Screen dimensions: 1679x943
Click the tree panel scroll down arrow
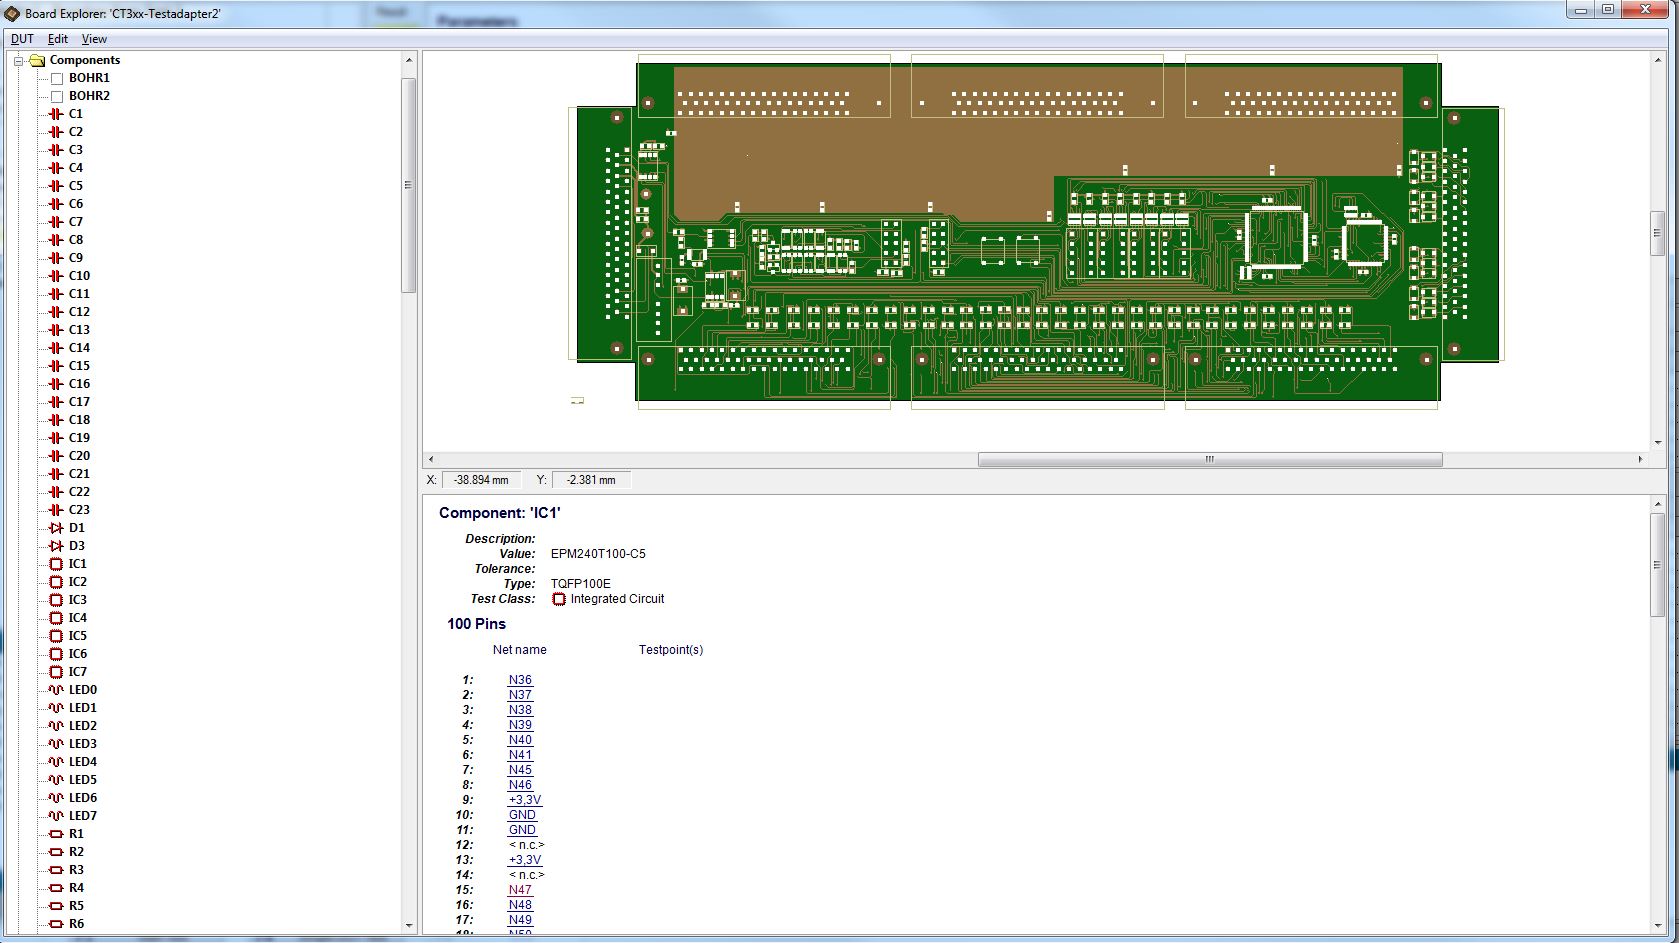click(x=408, y=926)
